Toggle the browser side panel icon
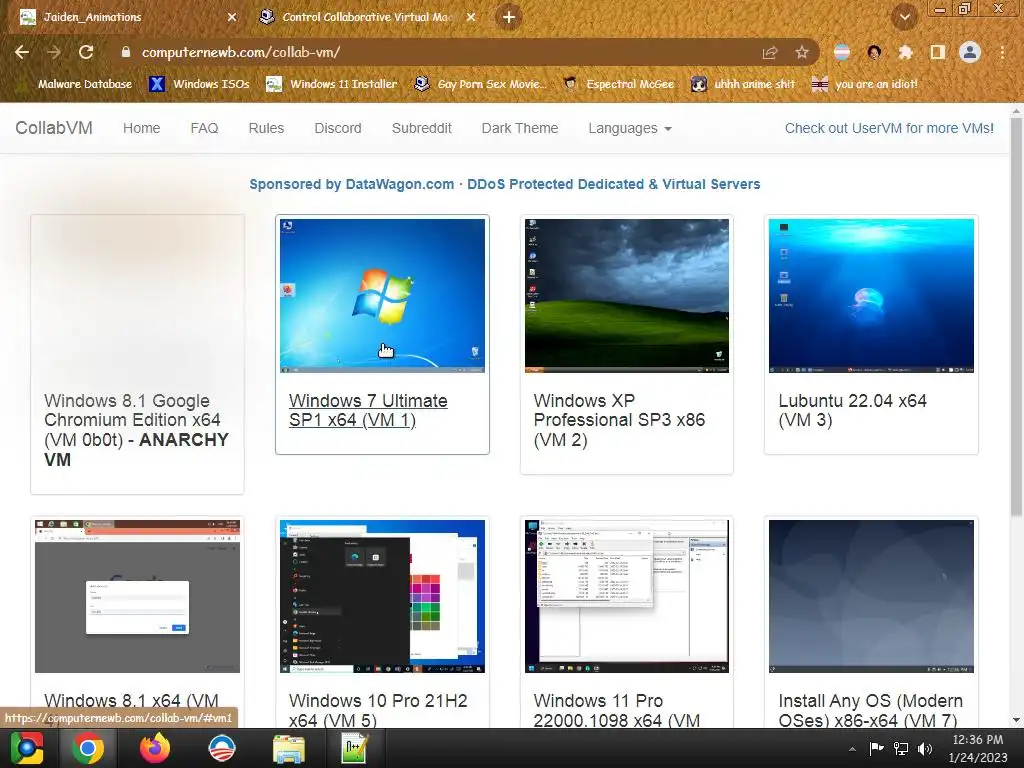Viewport: 1024px width, 768px height. point(937,52)
